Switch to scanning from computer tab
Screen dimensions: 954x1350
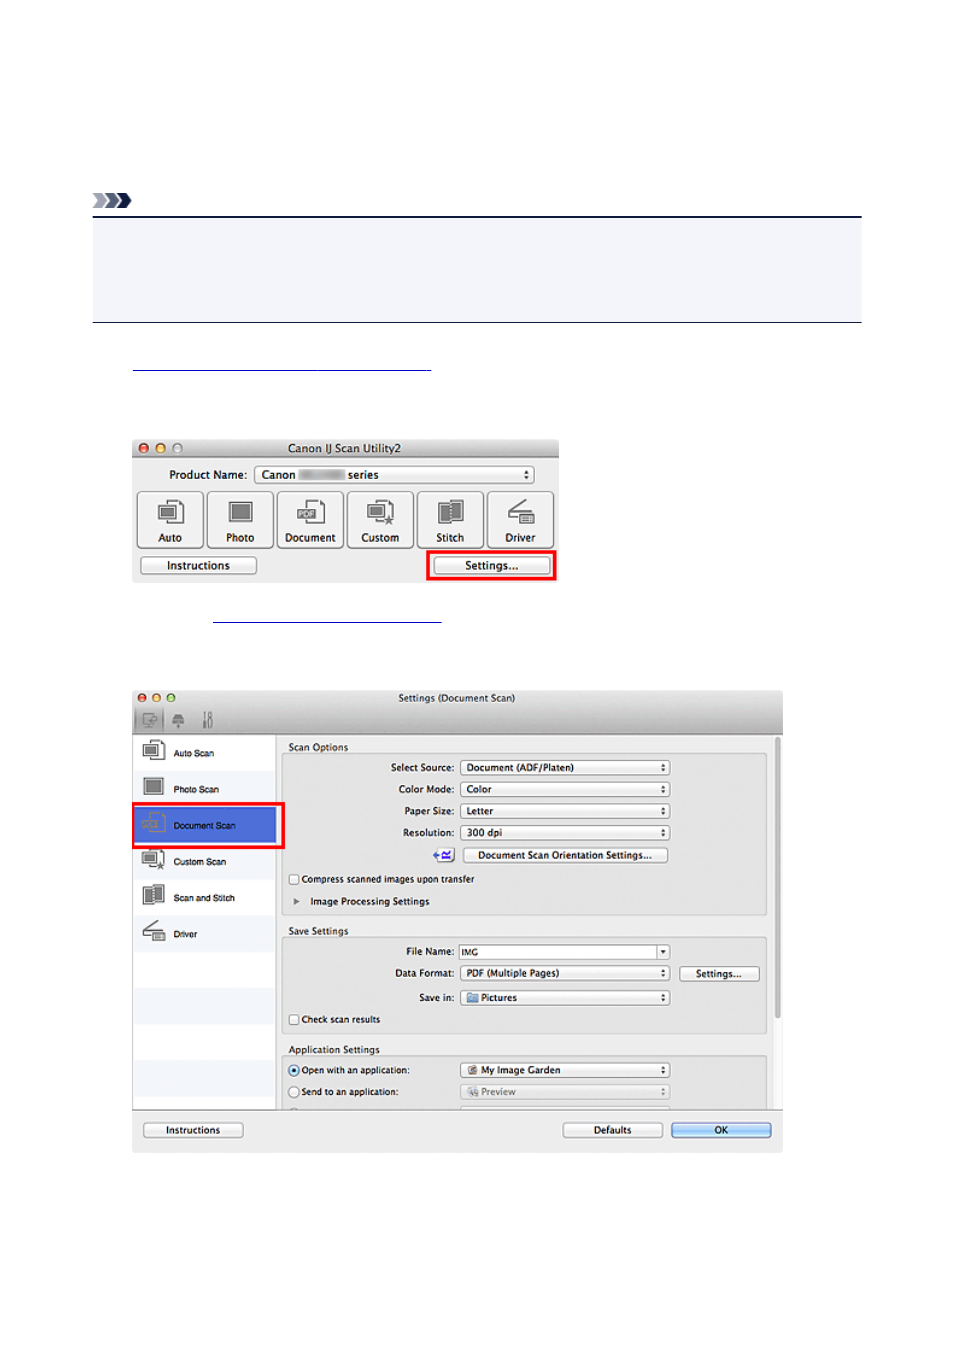[x=149, y=719]
